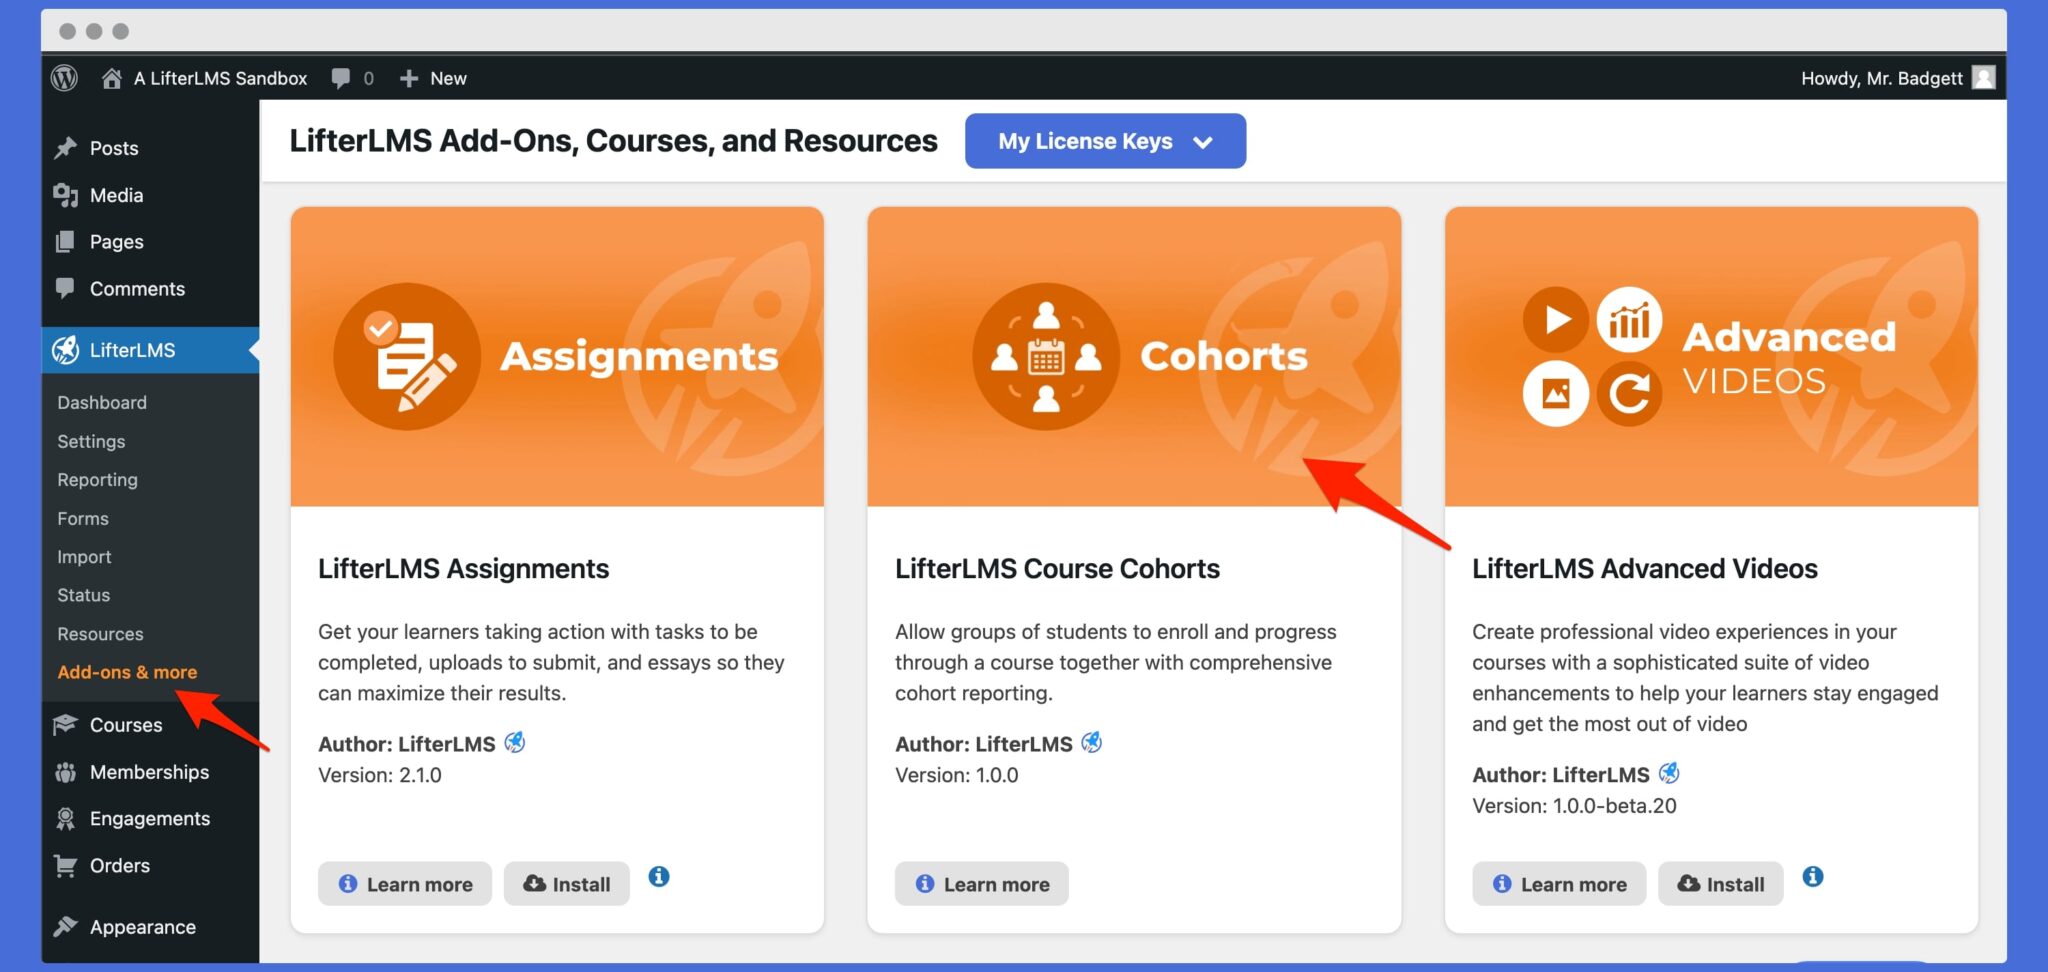
Task: Click the Posts pushpin icon
Action: click(65, 147)
